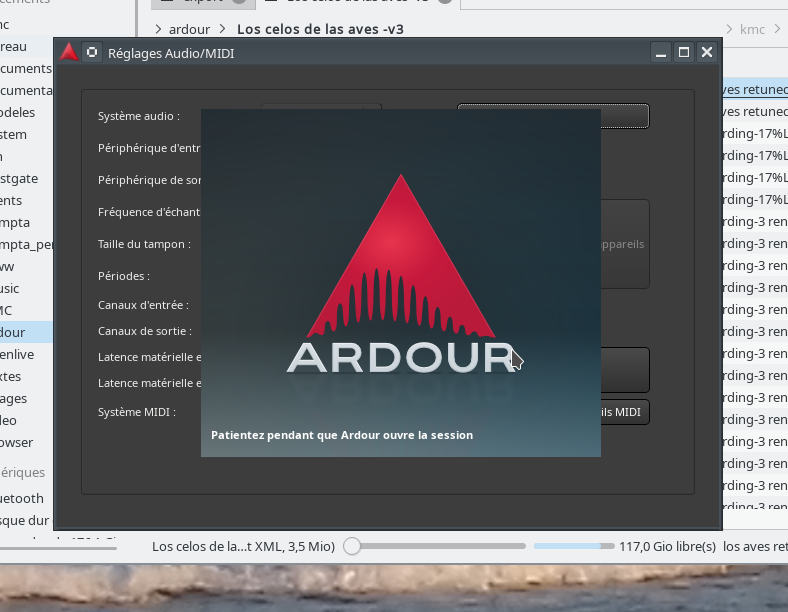The image size is (788, 612).
Task: Click the 'Périphérique de sor' label
Action: pyautogui.click(x=149, y=180)
